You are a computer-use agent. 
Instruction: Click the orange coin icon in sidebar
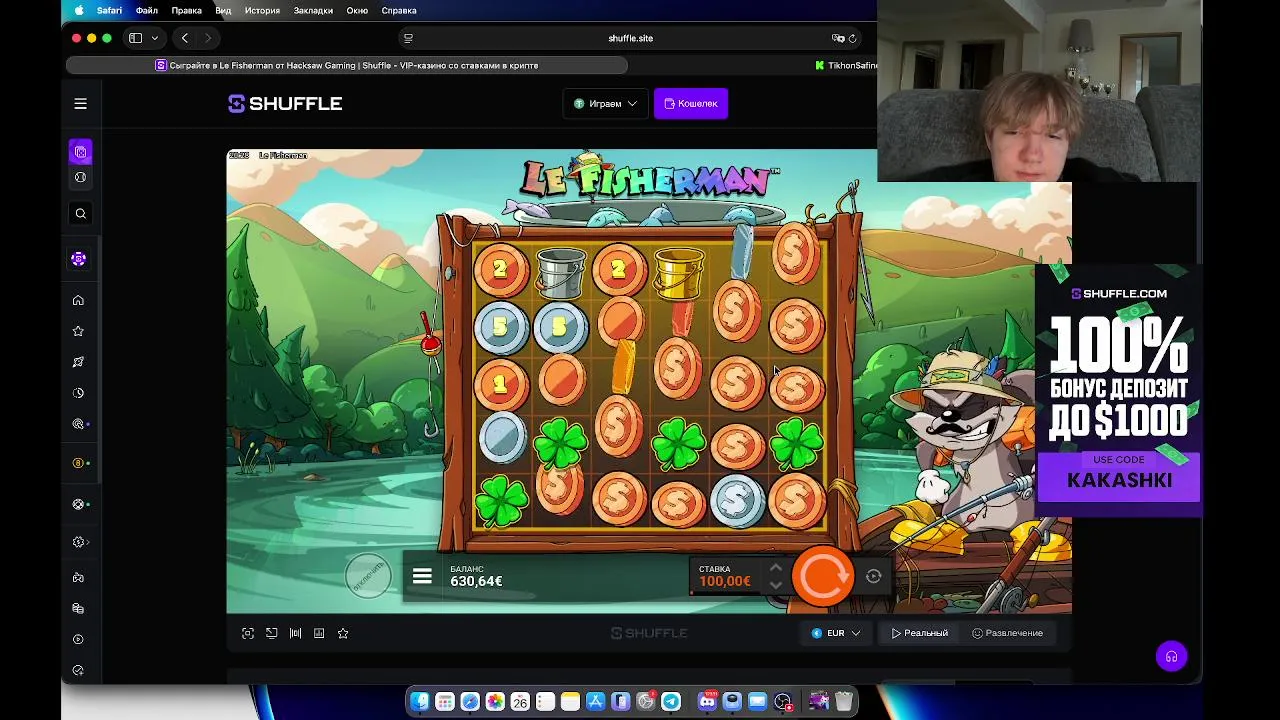[x=78, y=464]
